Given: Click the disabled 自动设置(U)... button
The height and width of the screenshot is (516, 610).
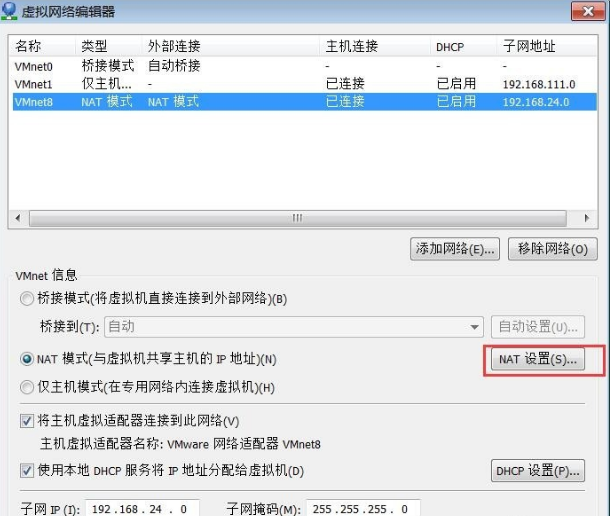Looking at the screenshot, I should 538,327.
